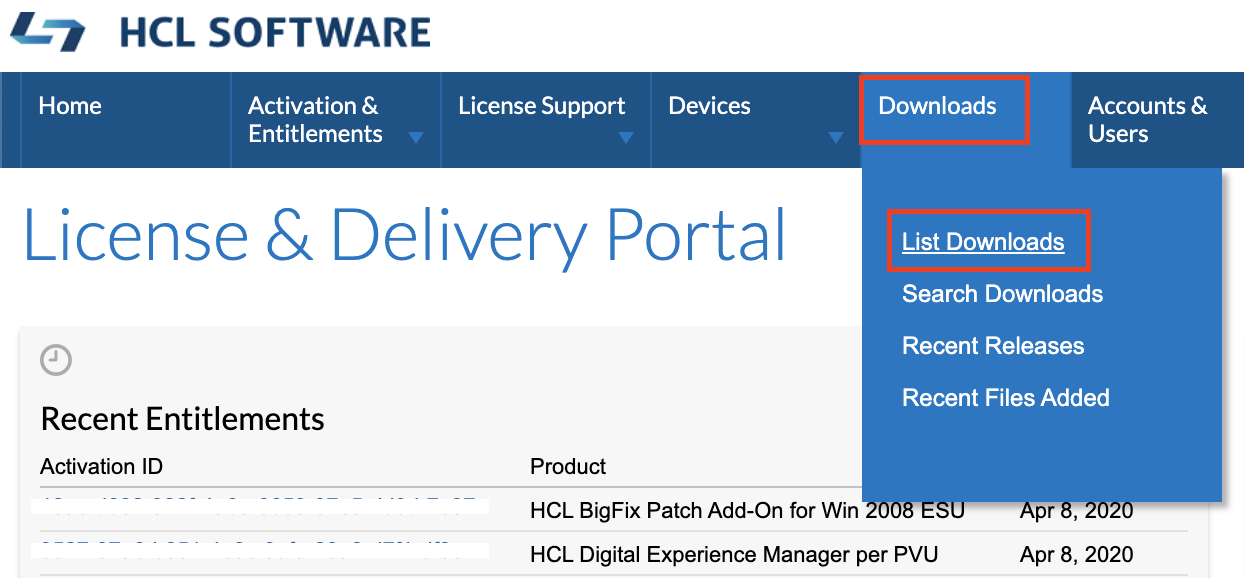The image size is (1244, 578).
Task: Click the Product column header
Action: pos(568,466)
